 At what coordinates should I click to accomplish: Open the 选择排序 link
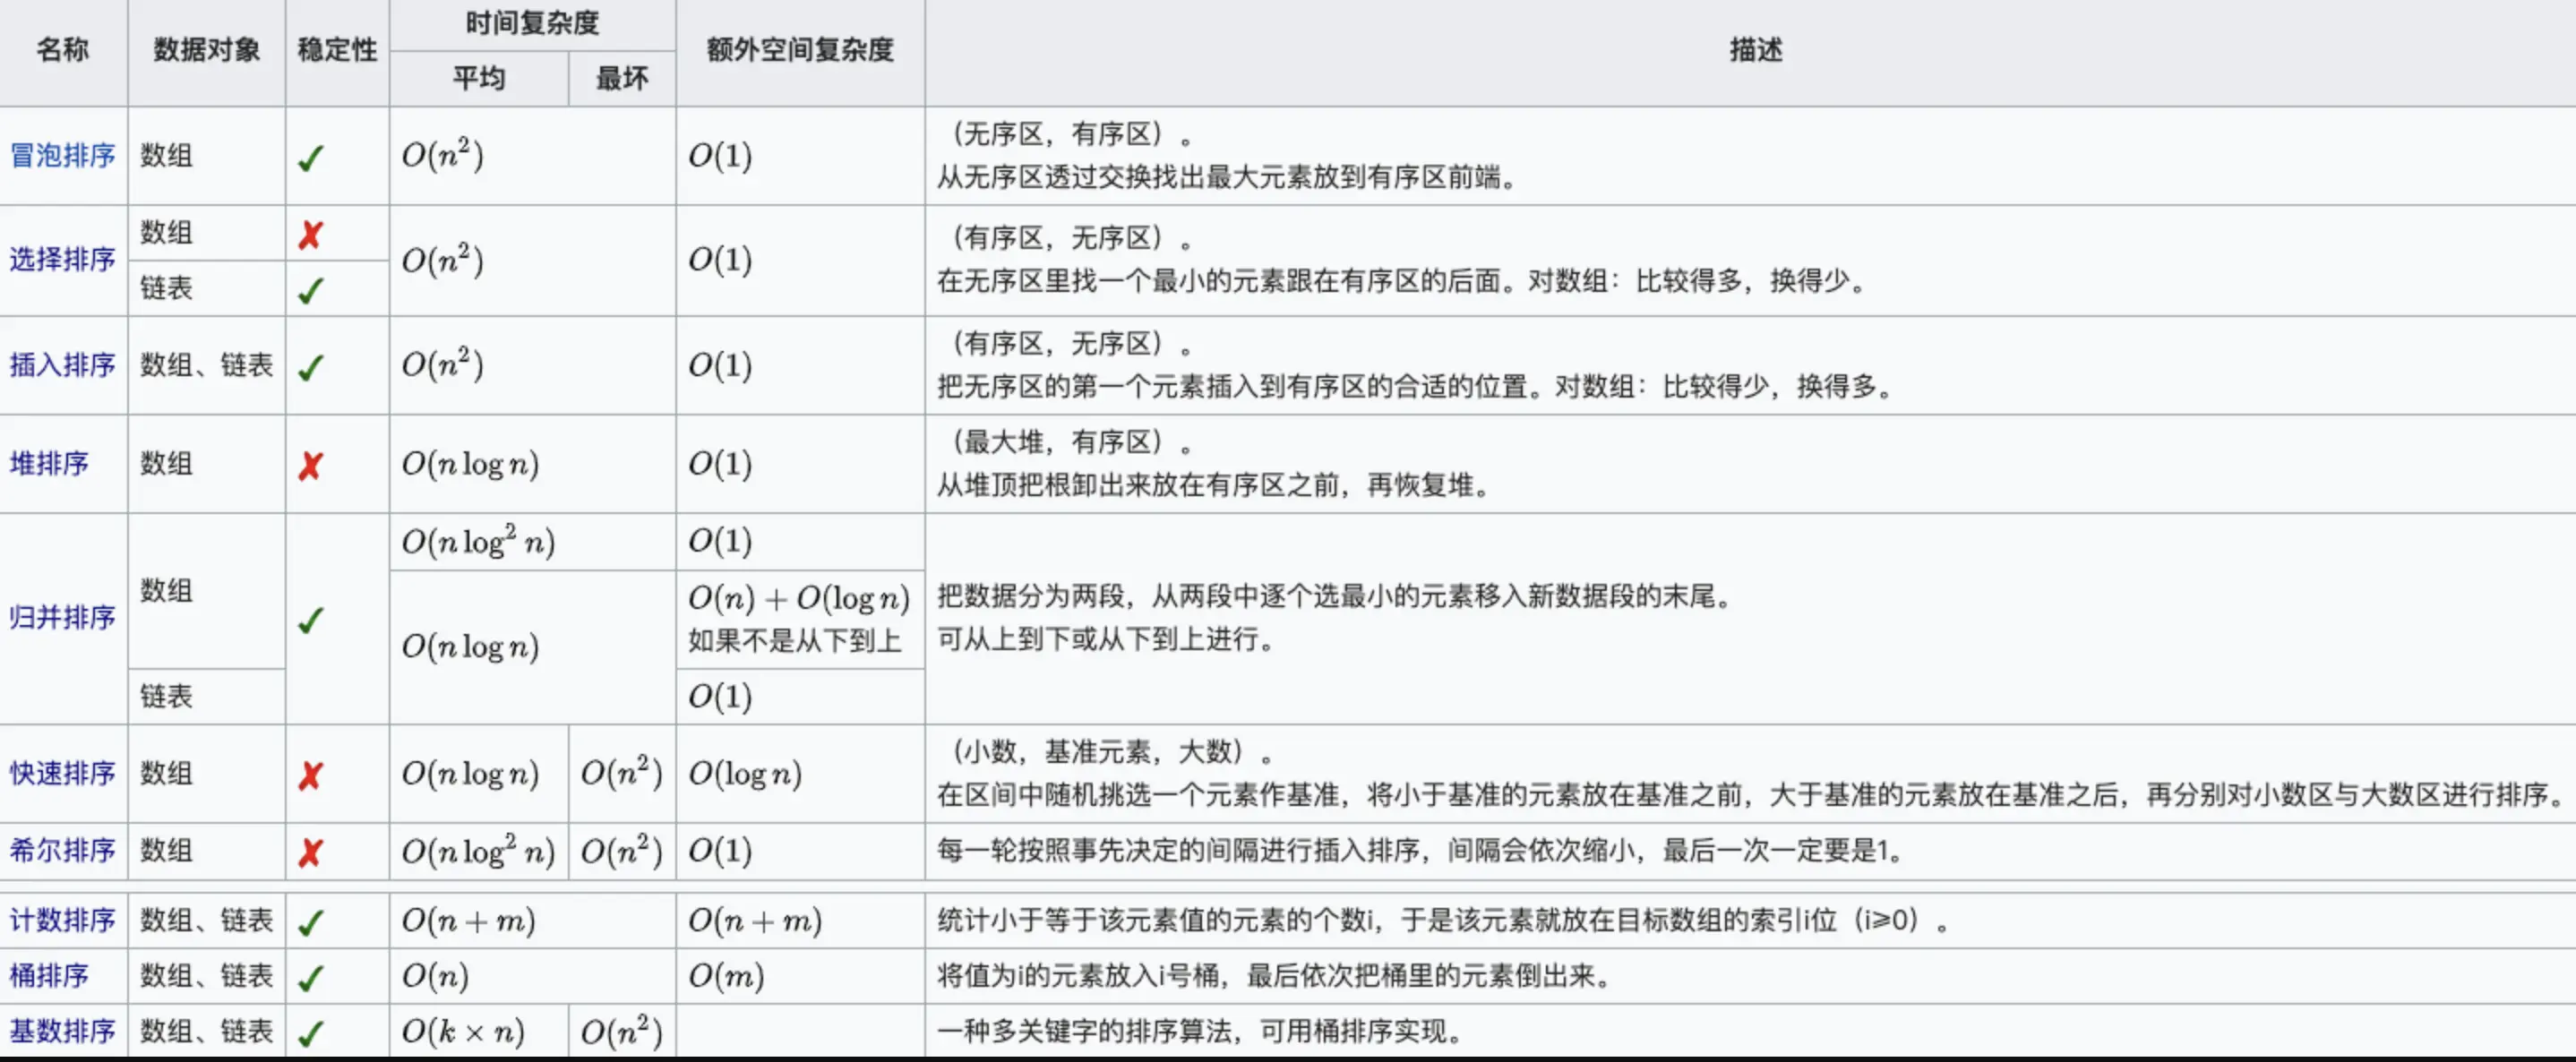click(62, 260)
